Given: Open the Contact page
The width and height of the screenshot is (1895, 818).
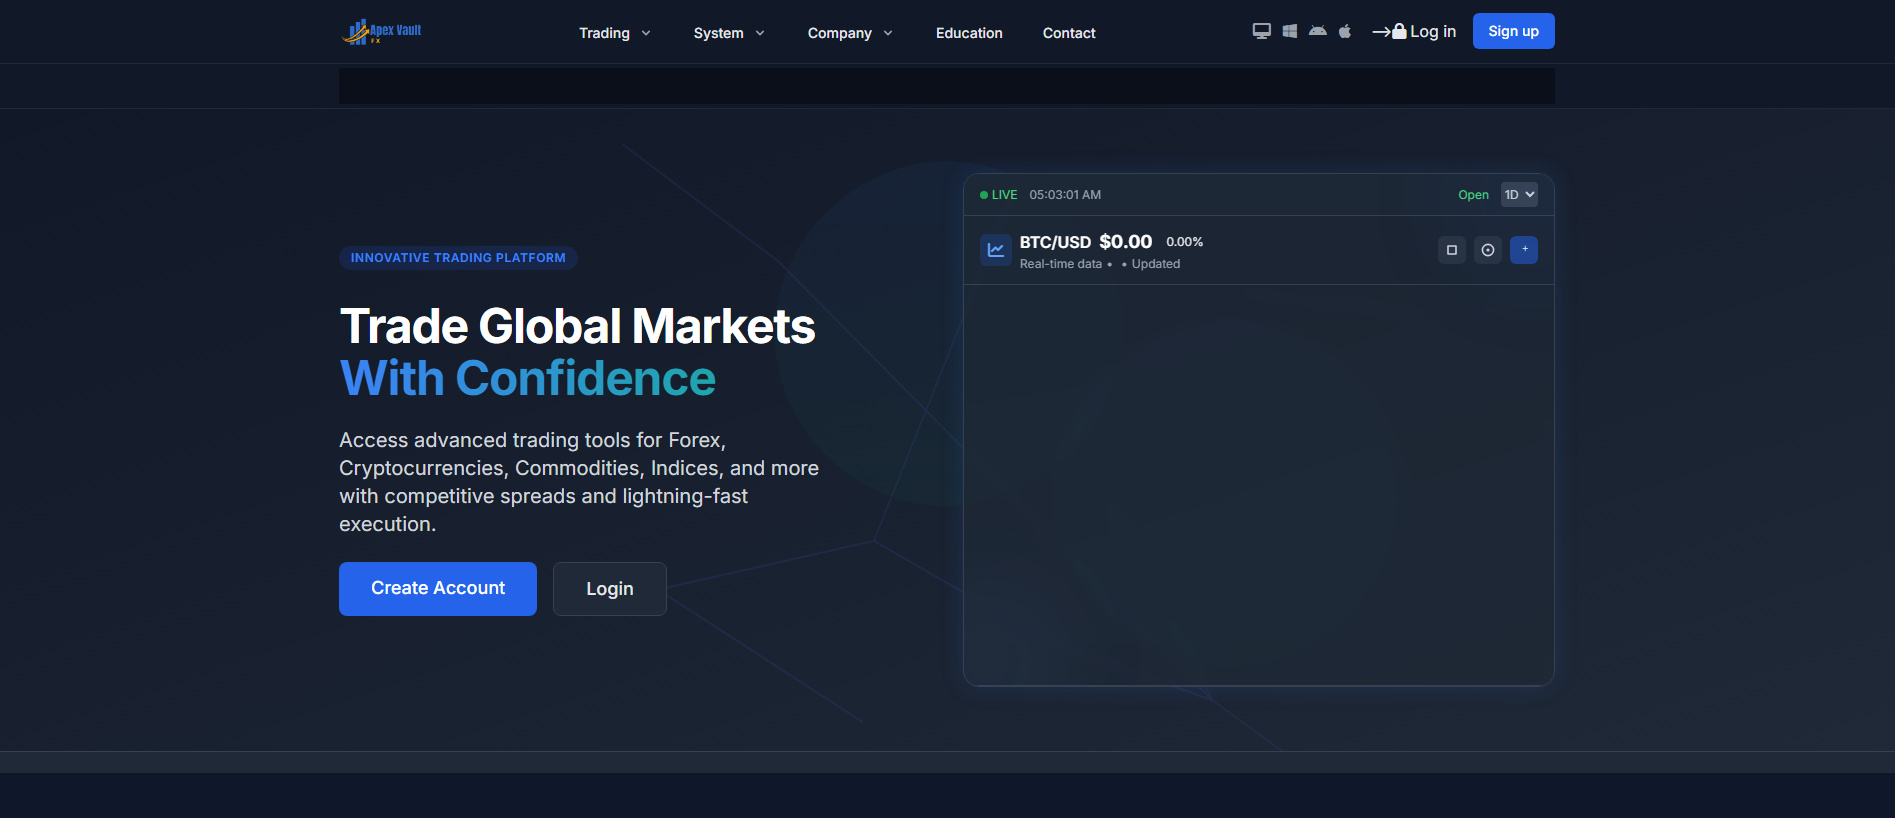Looking at the screenshot, I should (x=1069, y=33).
